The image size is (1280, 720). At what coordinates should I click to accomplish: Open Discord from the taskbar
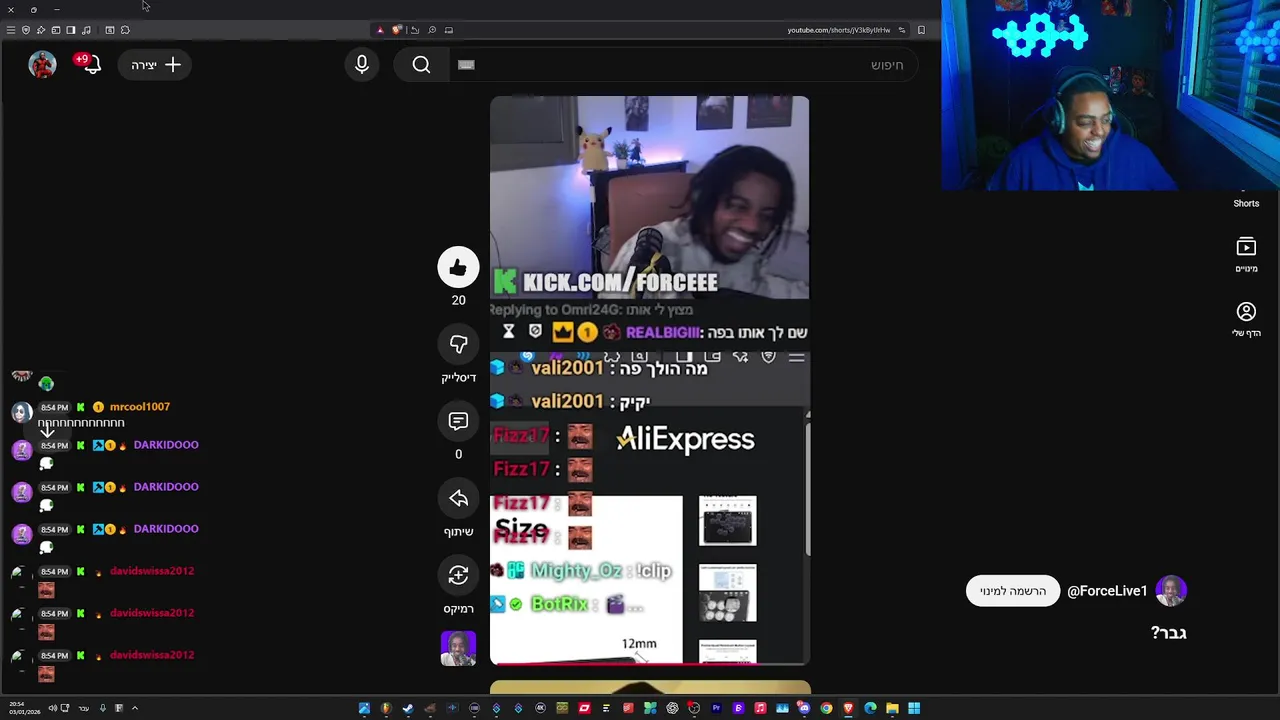coord(804,708)
